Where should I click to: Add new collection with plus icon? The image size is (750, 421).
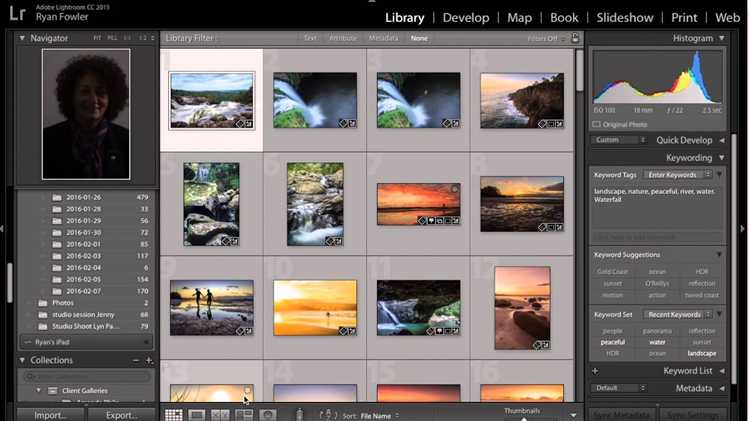[149, 360]
